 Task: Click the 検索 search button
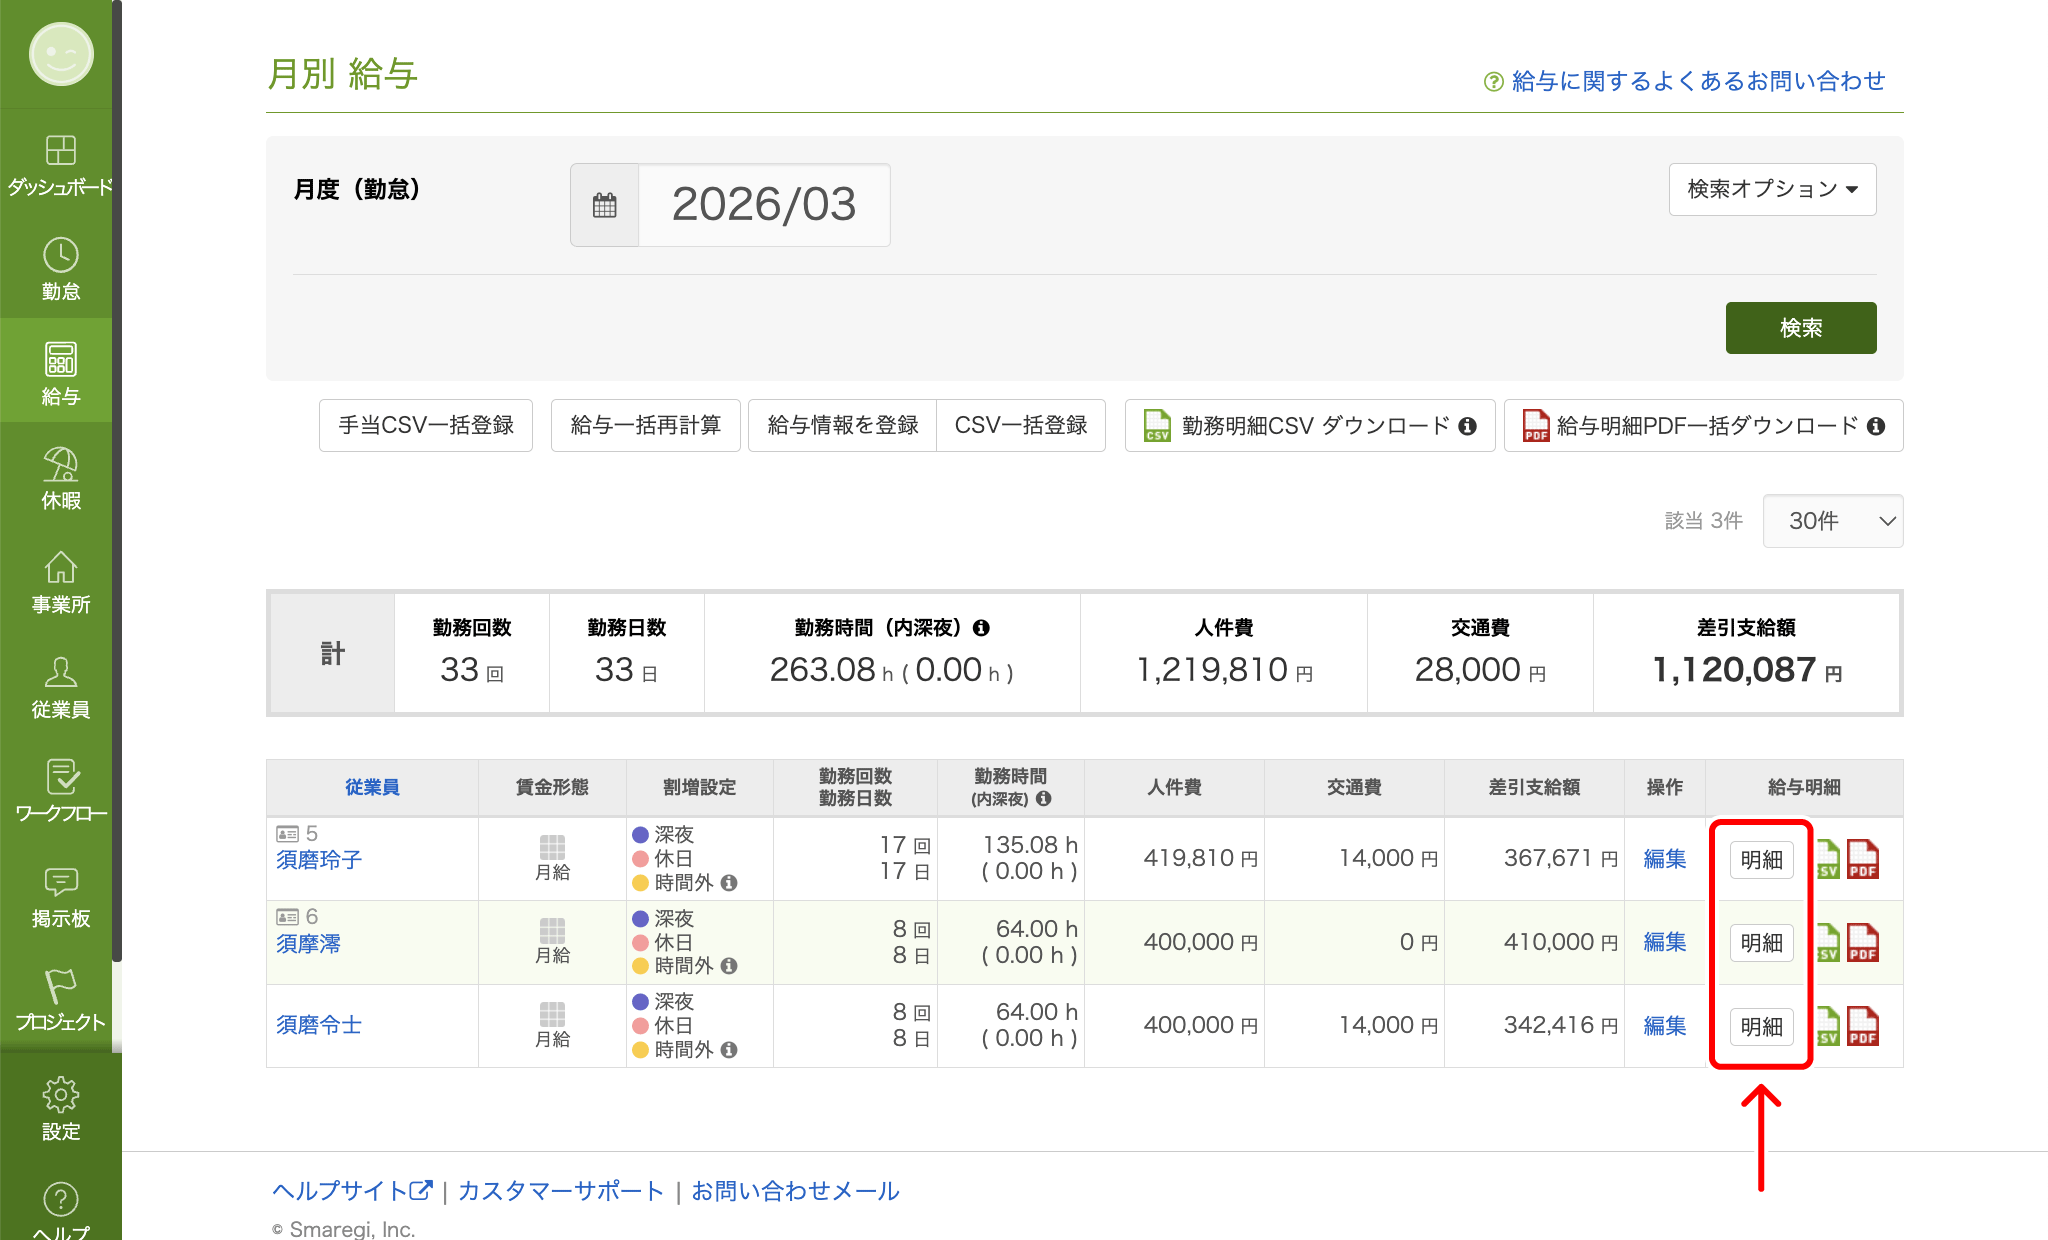pos(1800,328)
